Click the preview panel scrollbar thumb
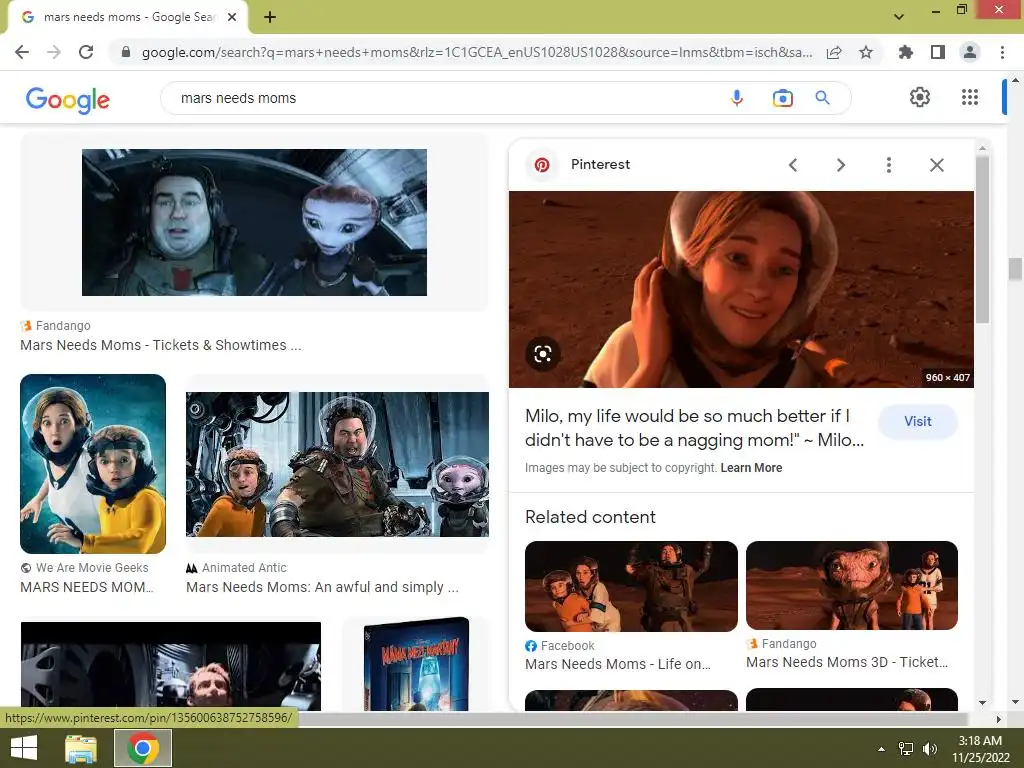Viewport: 1024px width, 768px height. tap(982, 238)
